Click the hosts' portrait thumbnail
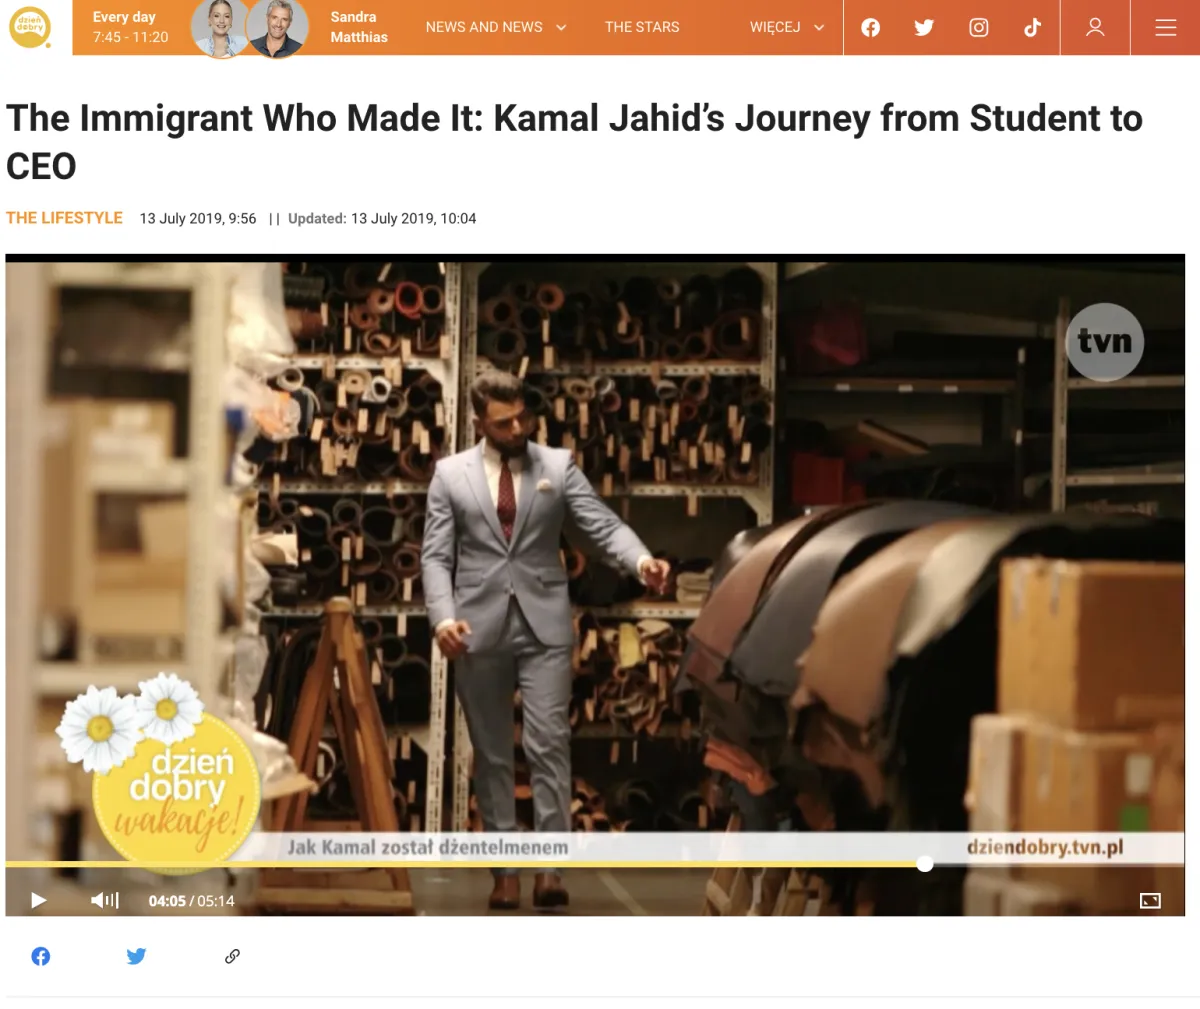The width and height of the screenshot is (1200, 1009). pos(249,28)
